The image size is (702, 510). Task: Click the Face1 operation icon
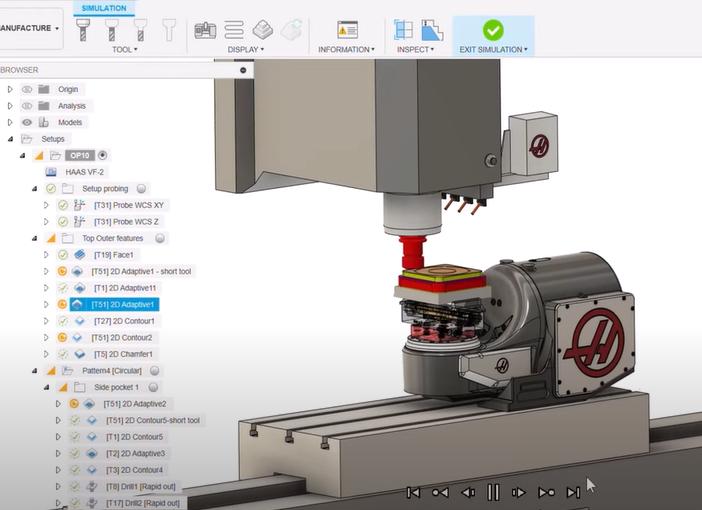(79, 255)
